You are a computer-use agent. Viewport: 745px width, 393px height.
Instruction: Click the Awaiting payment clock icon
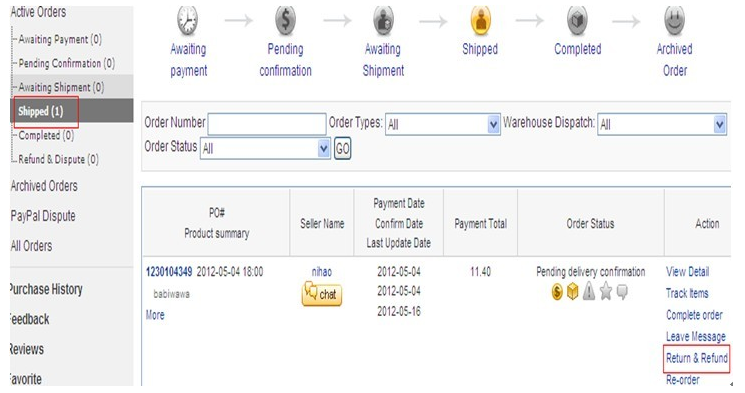(188, 20)
